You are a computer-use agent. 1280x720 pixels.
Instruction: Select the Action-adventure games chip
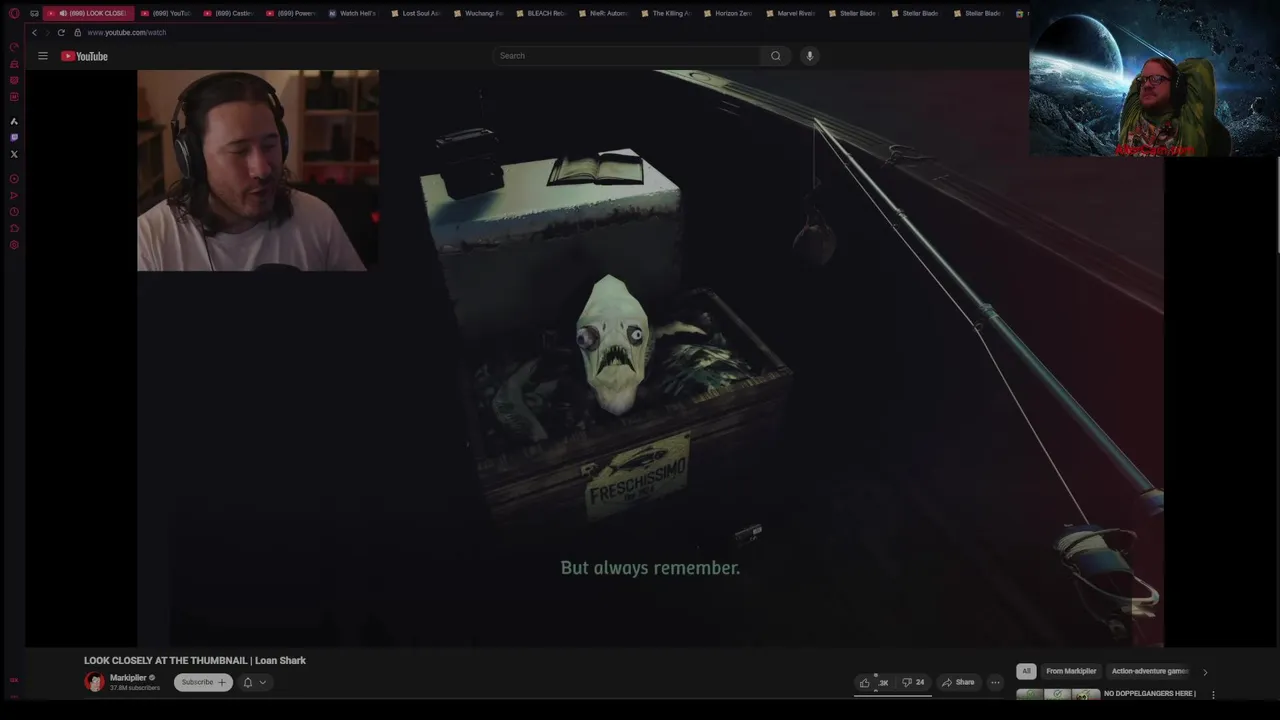[x=1150, y=671]
